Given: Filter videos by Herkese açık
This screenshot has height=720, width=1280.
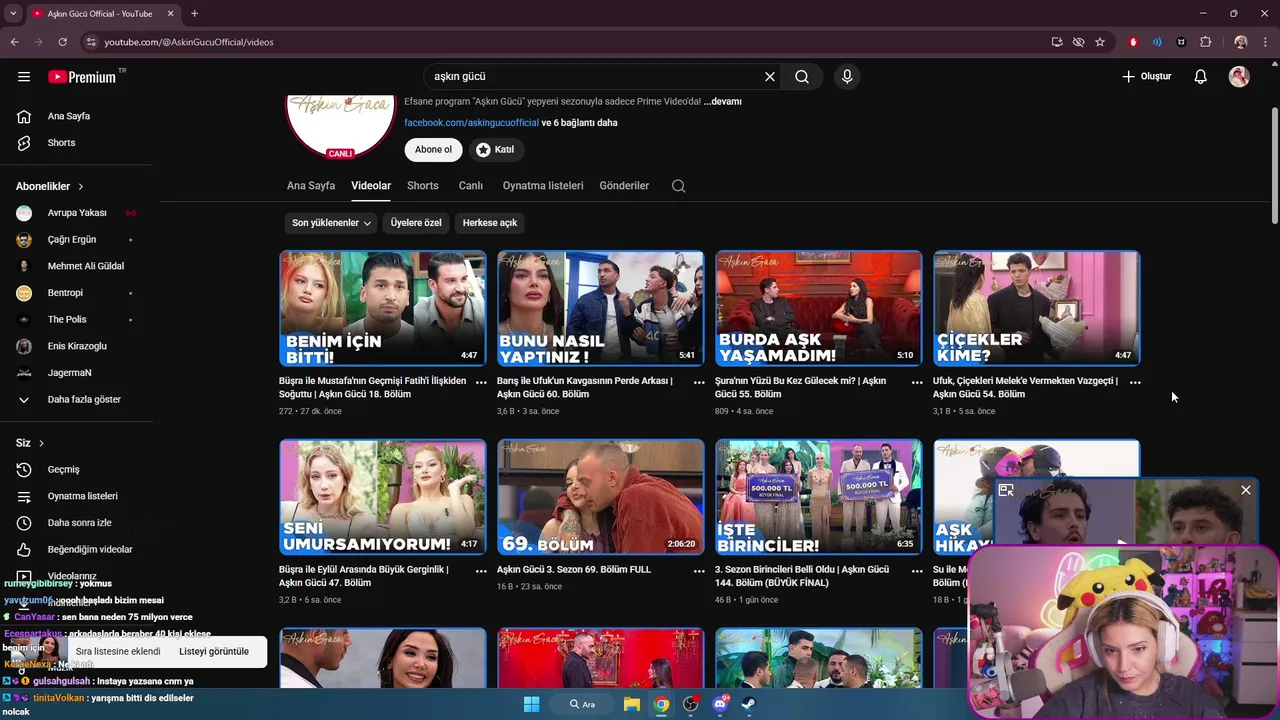Looking at the screenshot, I should 490,223.
